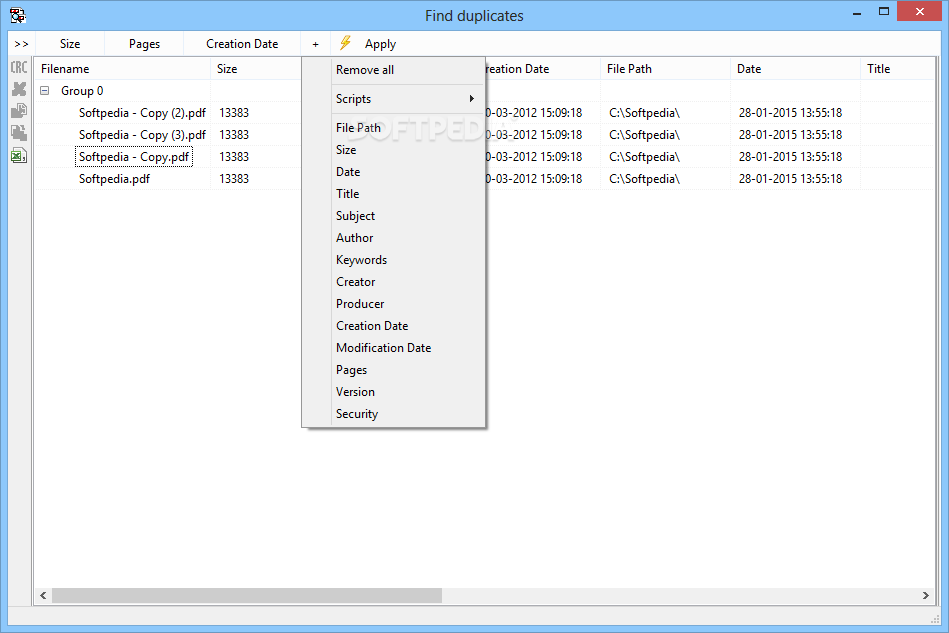Click the Size criterion in the toolbar

point(70,44)
